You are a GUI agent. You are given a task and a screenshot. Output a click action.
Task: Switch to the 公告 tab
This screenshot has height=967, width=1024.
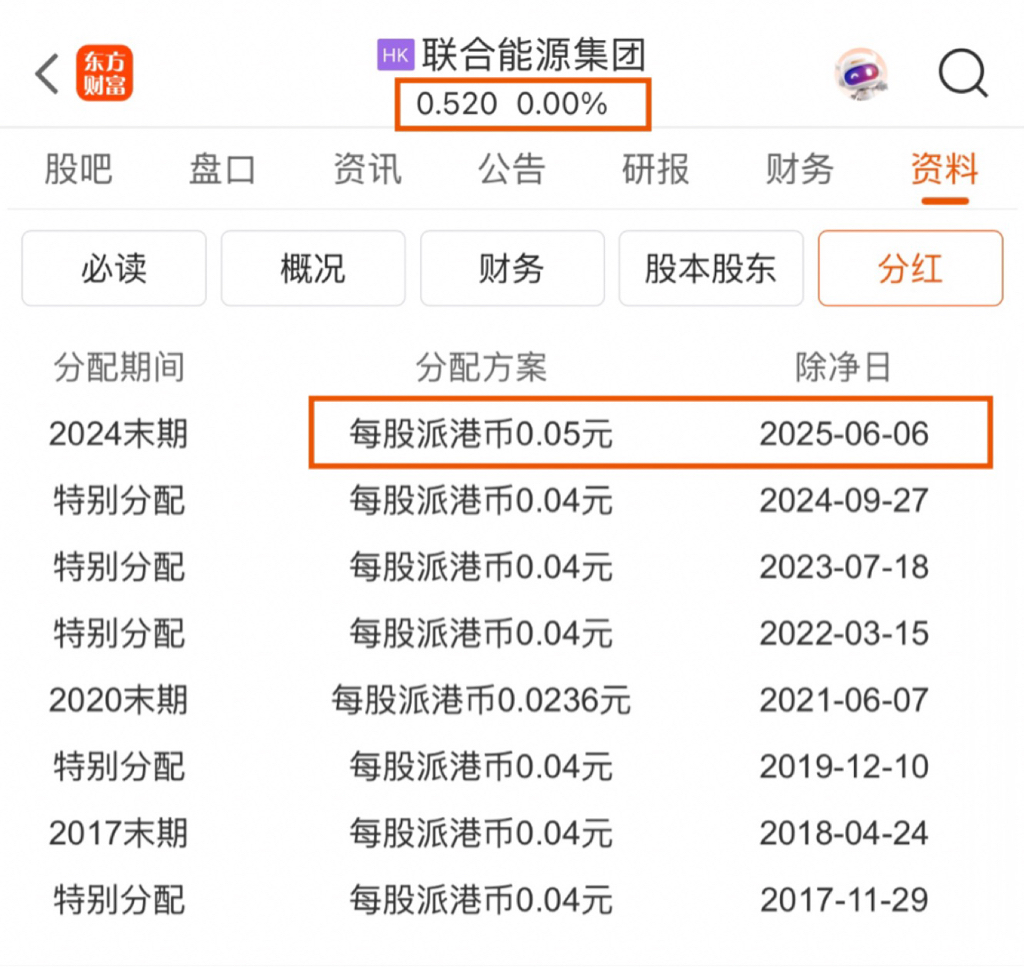coord(511,169)
